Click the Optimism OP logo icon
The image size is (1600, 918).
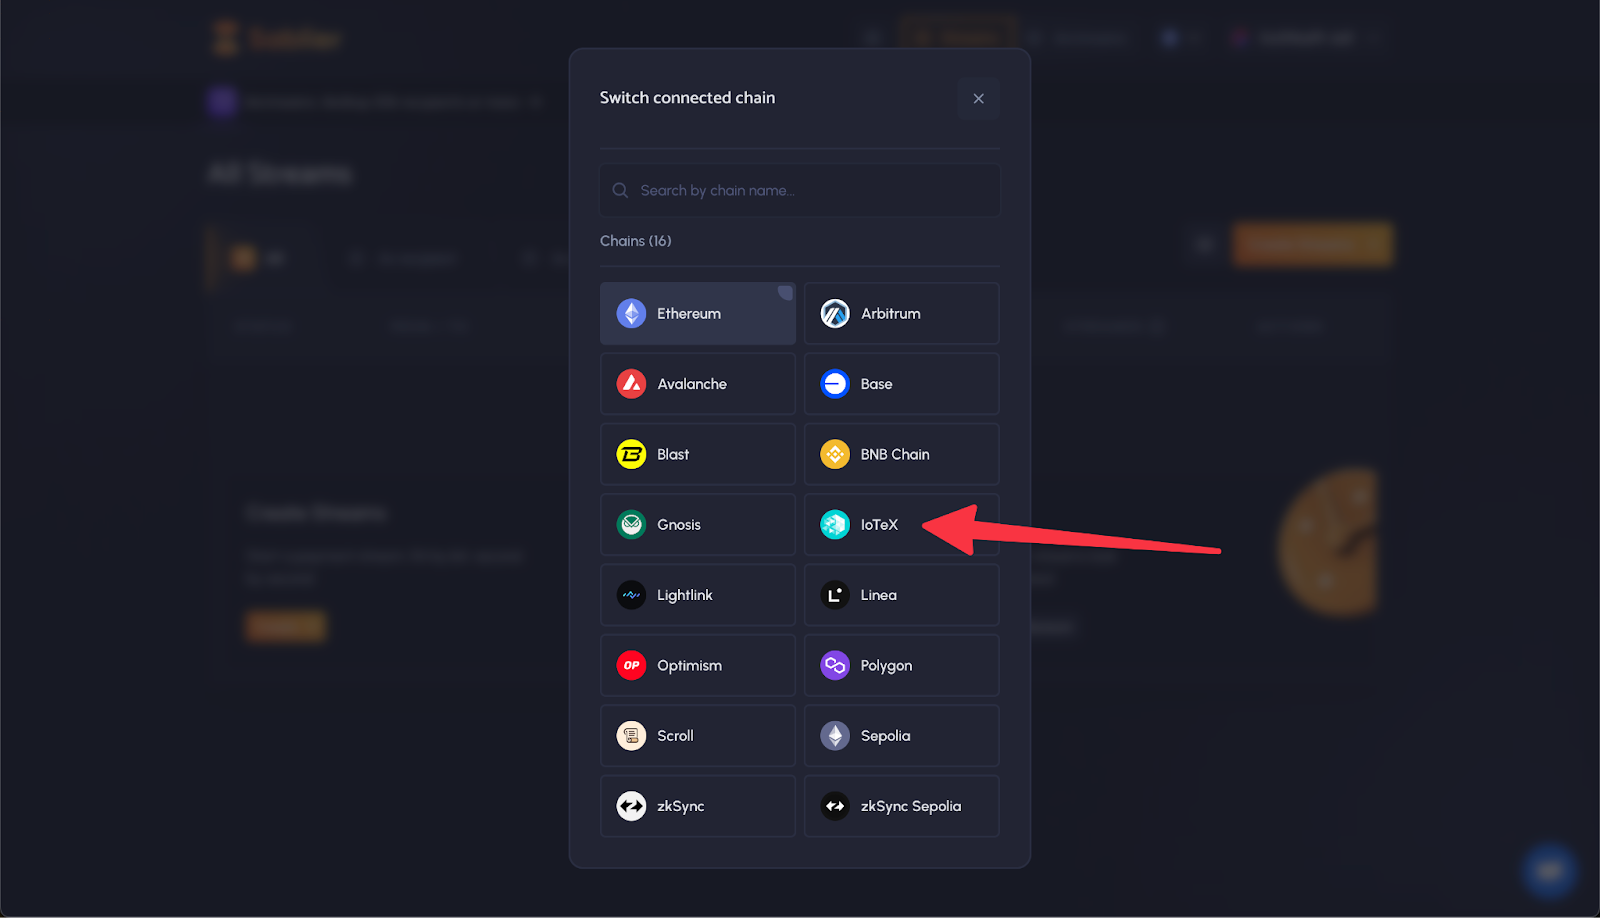[631, 665]
